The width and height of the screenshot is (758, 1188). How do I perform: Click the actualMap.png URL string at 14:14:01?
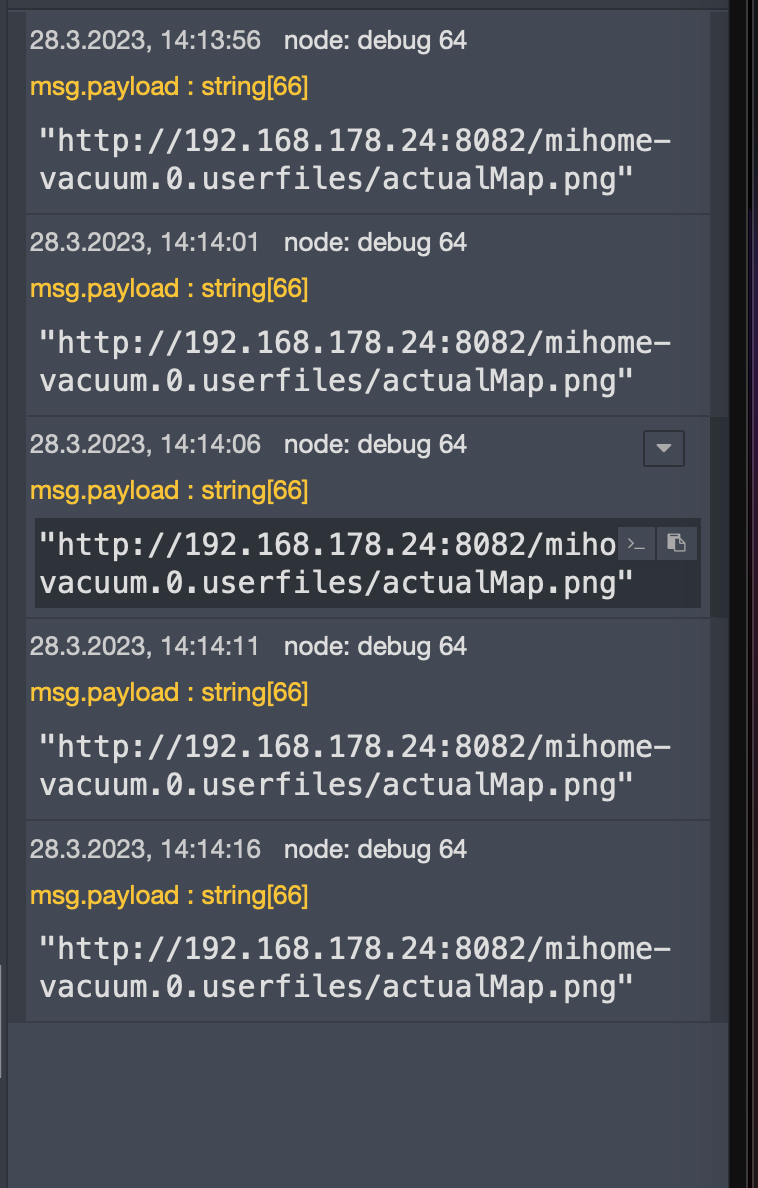(355, 362)
